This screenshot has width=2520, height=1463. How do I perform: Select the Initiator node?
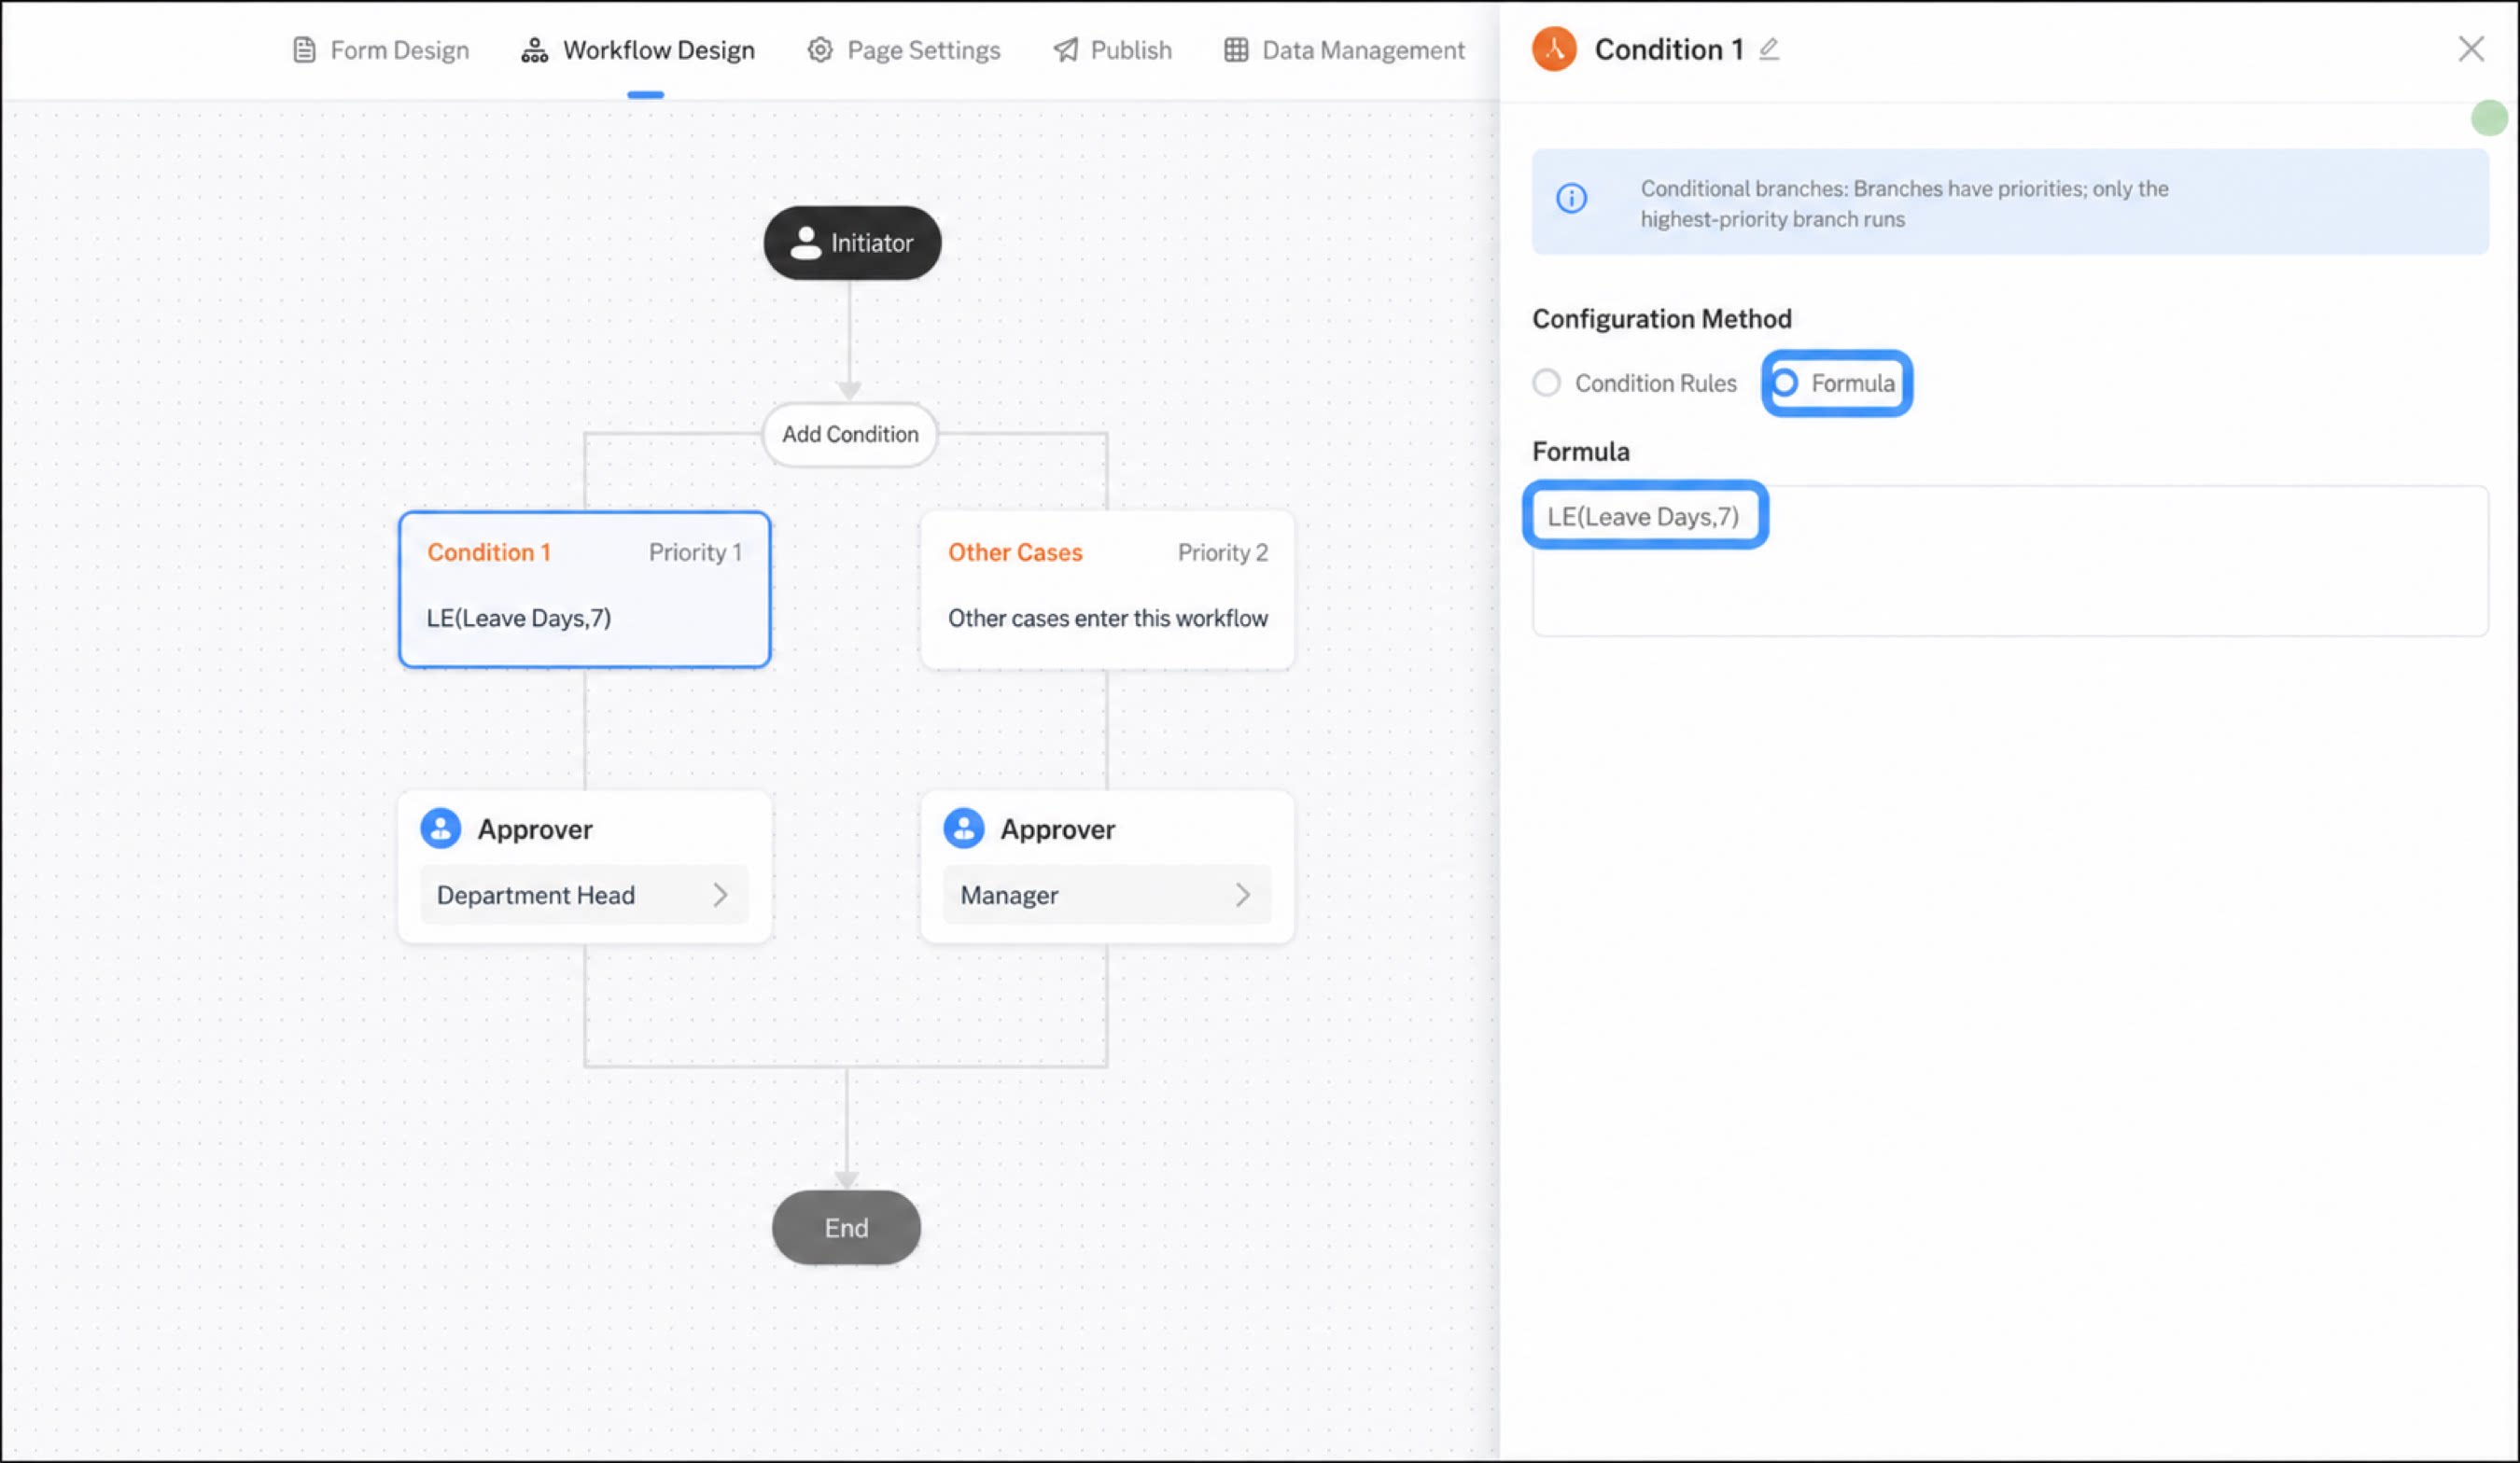coord(852,243)
